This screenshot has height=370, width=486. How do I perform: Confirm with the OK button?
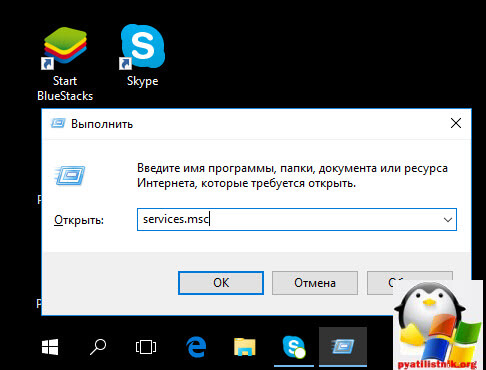click(221, 283)
